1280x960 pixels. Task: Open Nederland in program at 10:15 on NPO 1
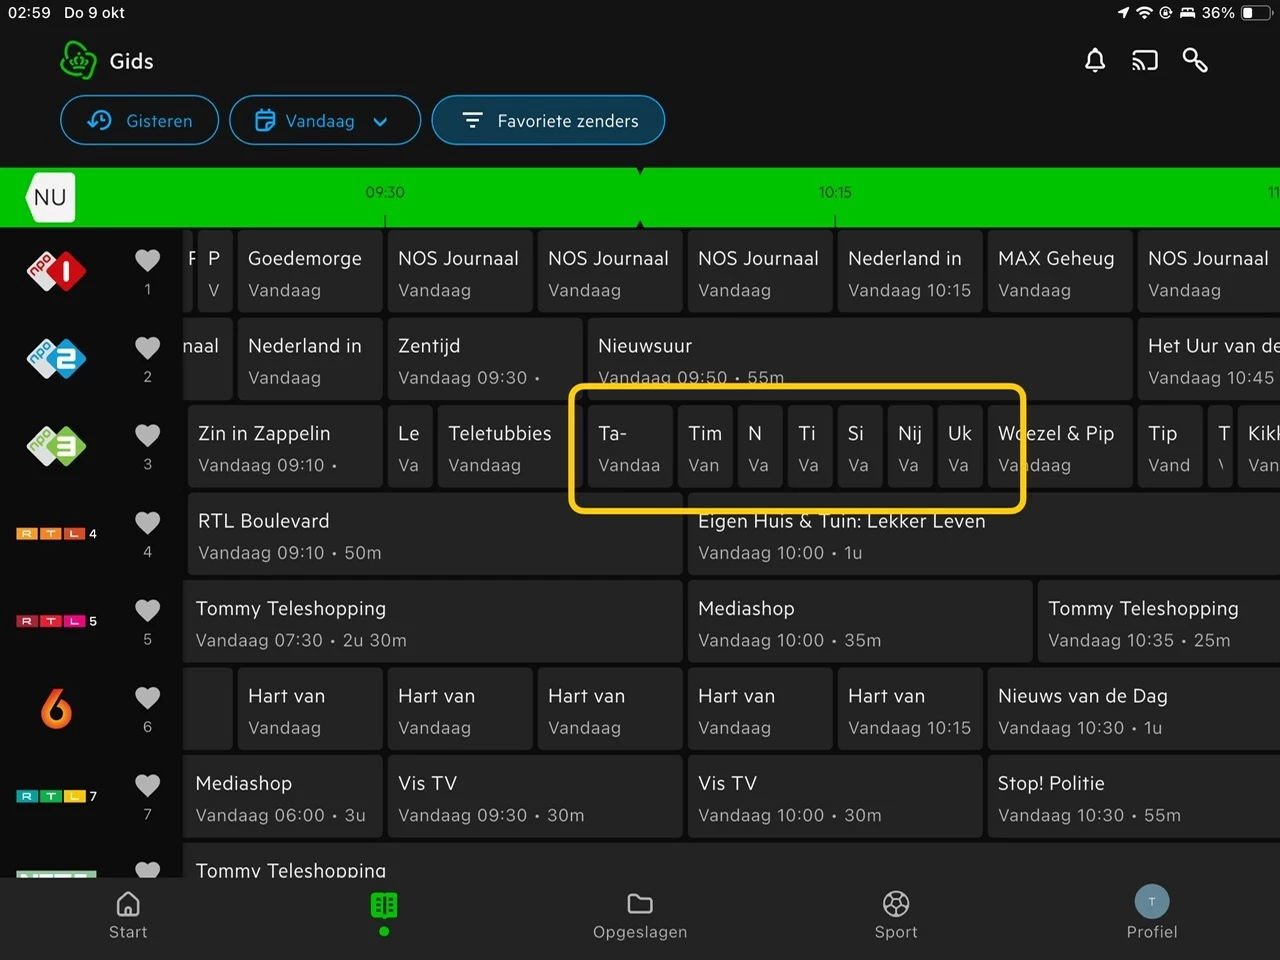pyautogui.click(x=910, y=272)
